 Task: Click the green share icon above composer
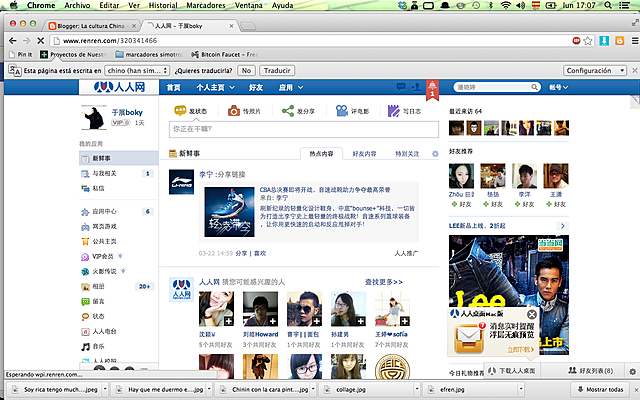pyautogui.click(x=288, y=111)
